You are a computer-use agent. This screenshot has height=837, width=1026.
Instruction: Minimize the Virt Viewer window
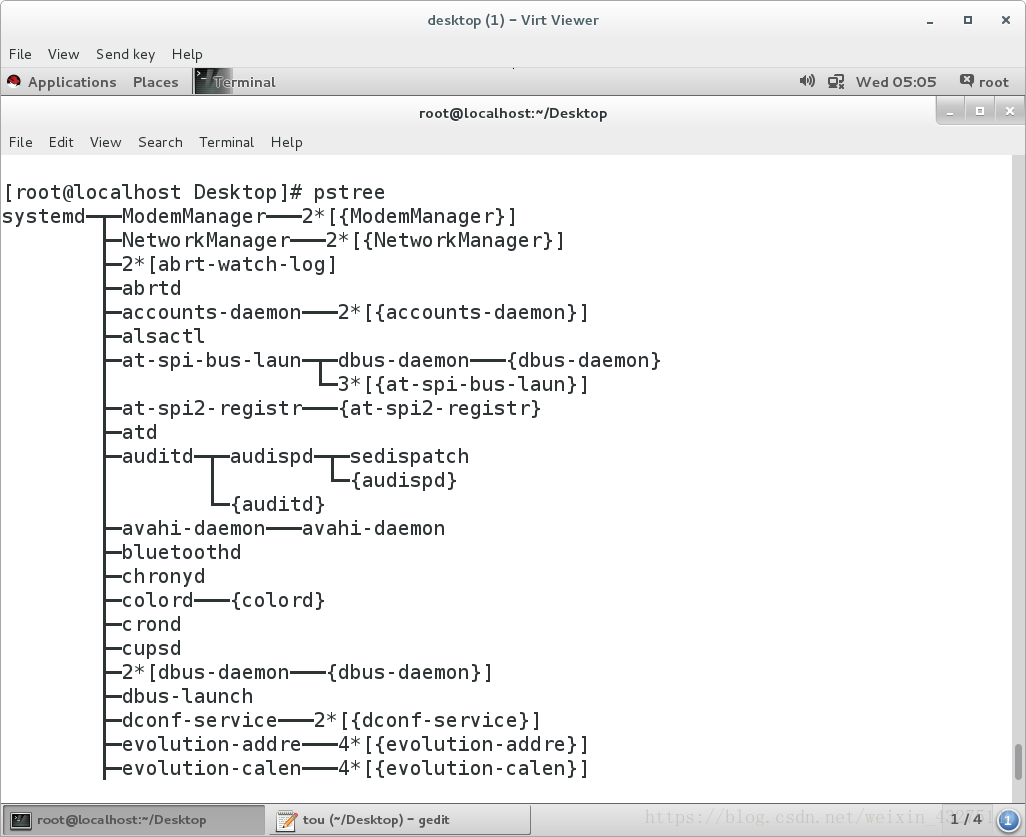click(x=930, y=21)
